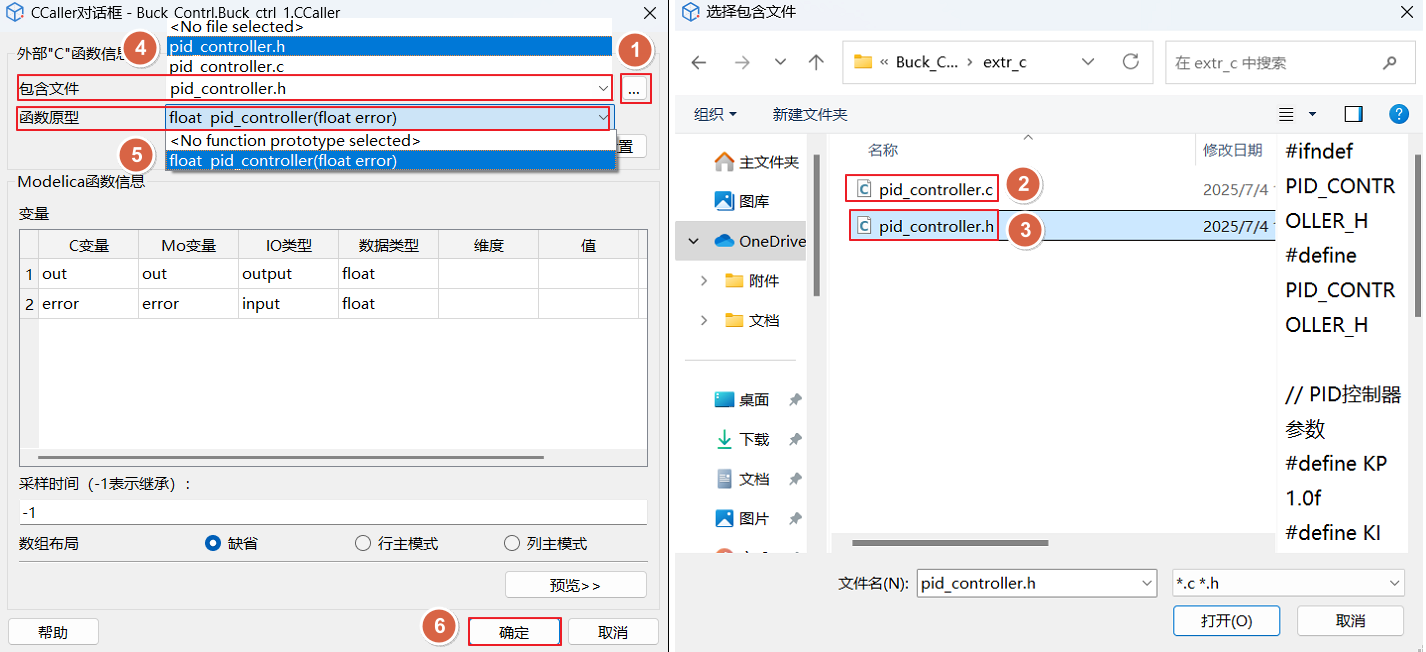Image resolution: width=1426 pixels, height=652 pixels.
Task: Expand the 附件 folder chevron
Action: tap(703, 281)
